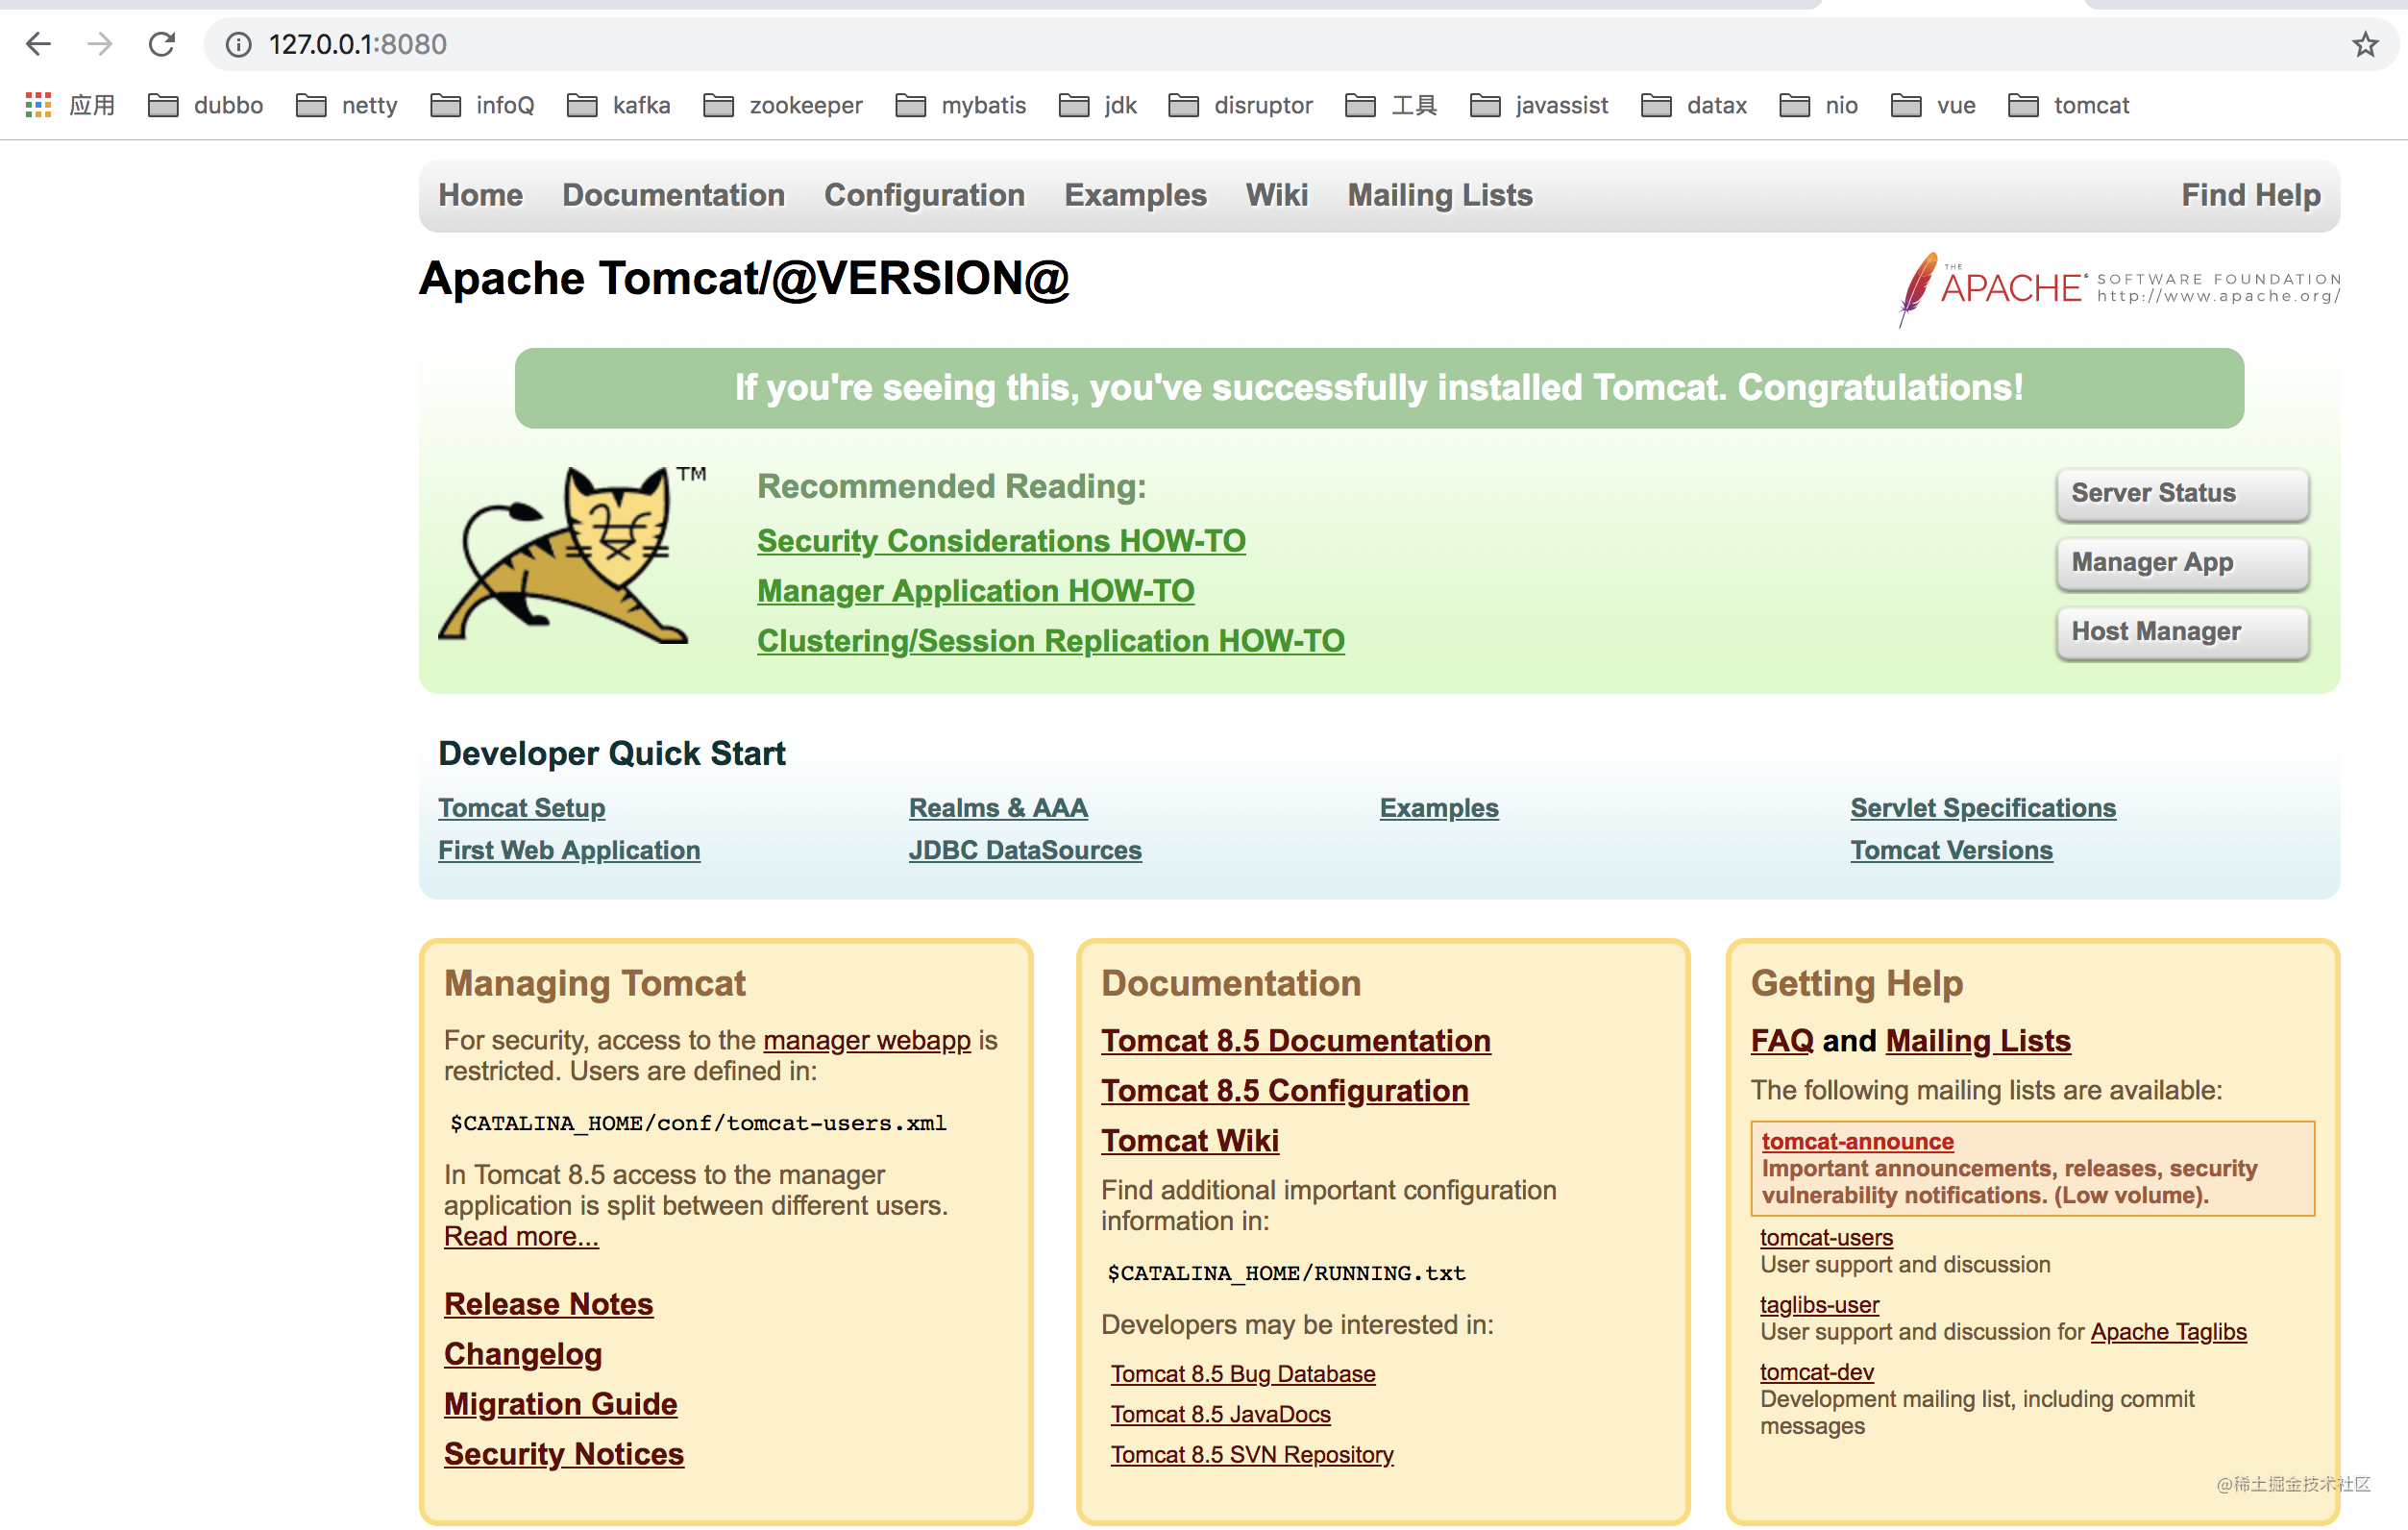Open Security Considerations HOW-TO link

pos(1001,541)
